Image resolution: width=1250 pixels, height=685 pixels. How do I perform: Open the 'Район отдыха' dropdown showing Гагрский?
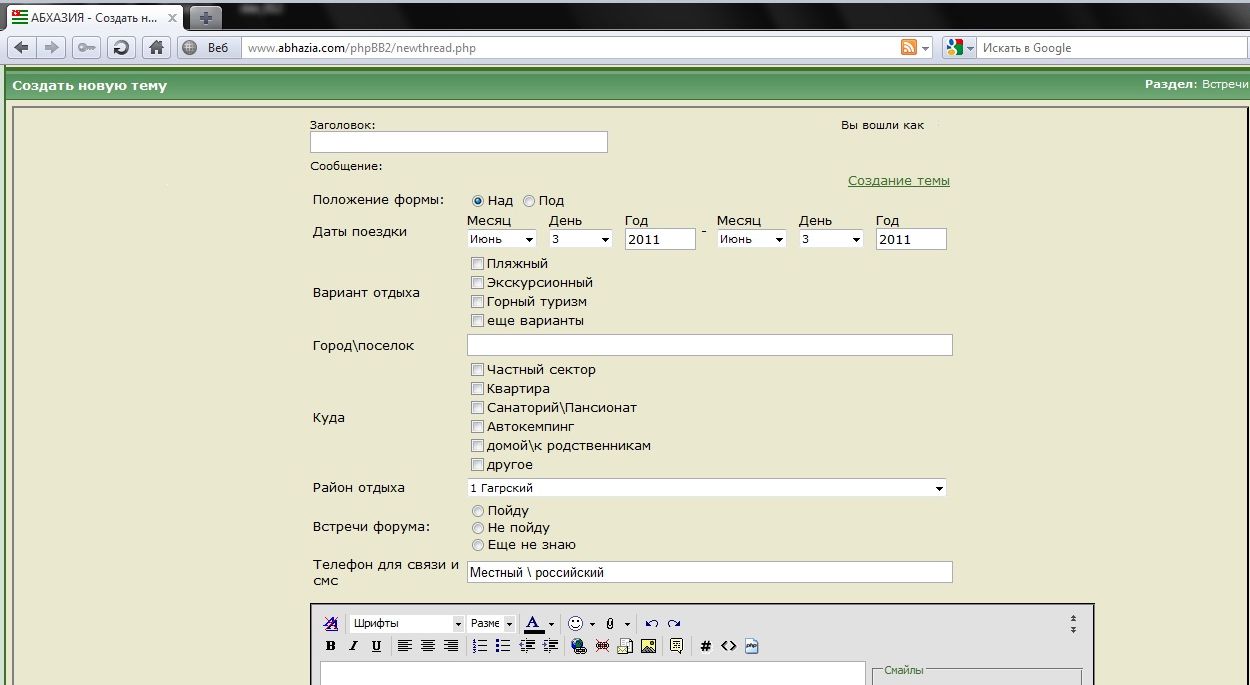(706, 488)
